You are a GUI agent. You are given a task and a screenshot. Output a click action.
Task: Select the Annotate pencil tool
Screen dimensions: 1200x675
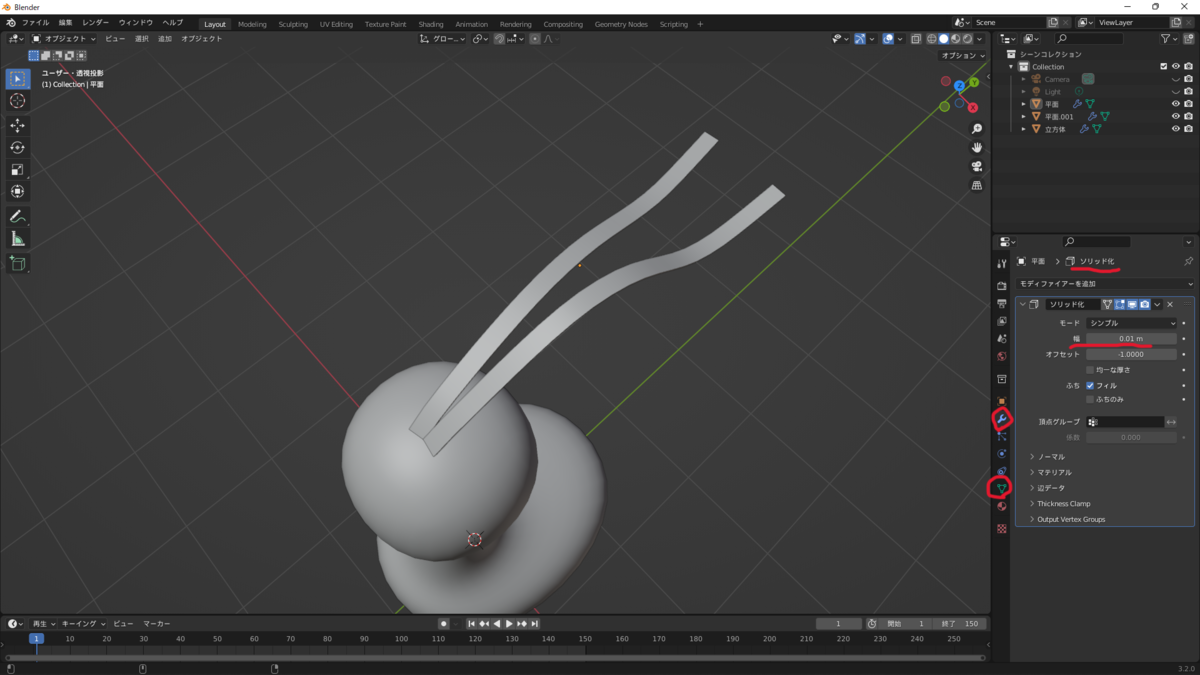point(17,216)
